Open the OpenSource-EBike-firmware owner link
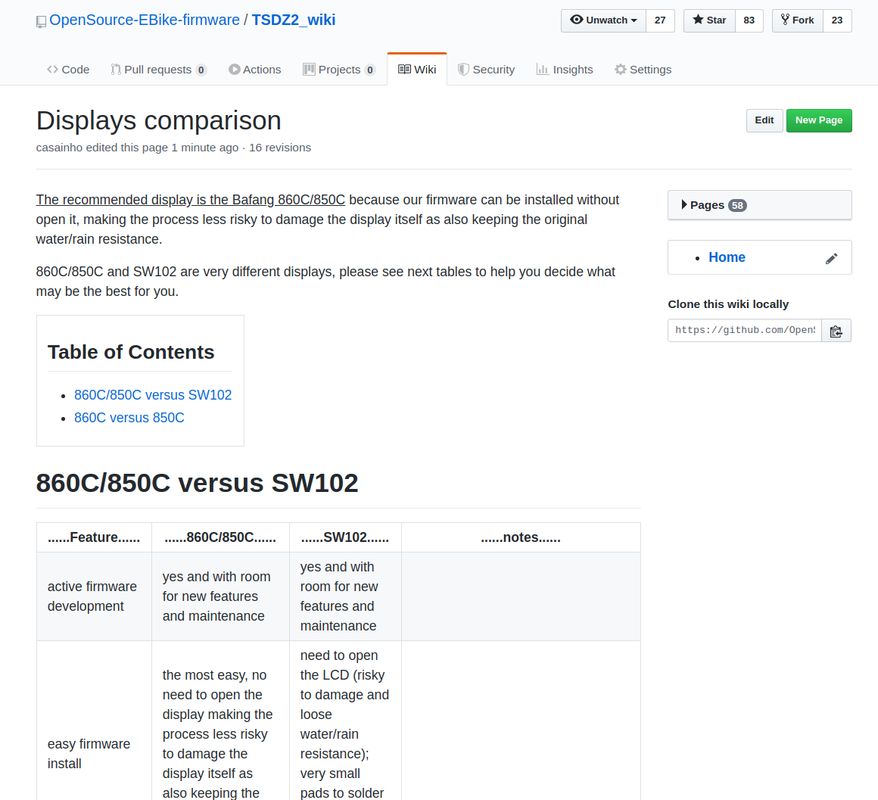878x800 pixels. tap(144, 20)
